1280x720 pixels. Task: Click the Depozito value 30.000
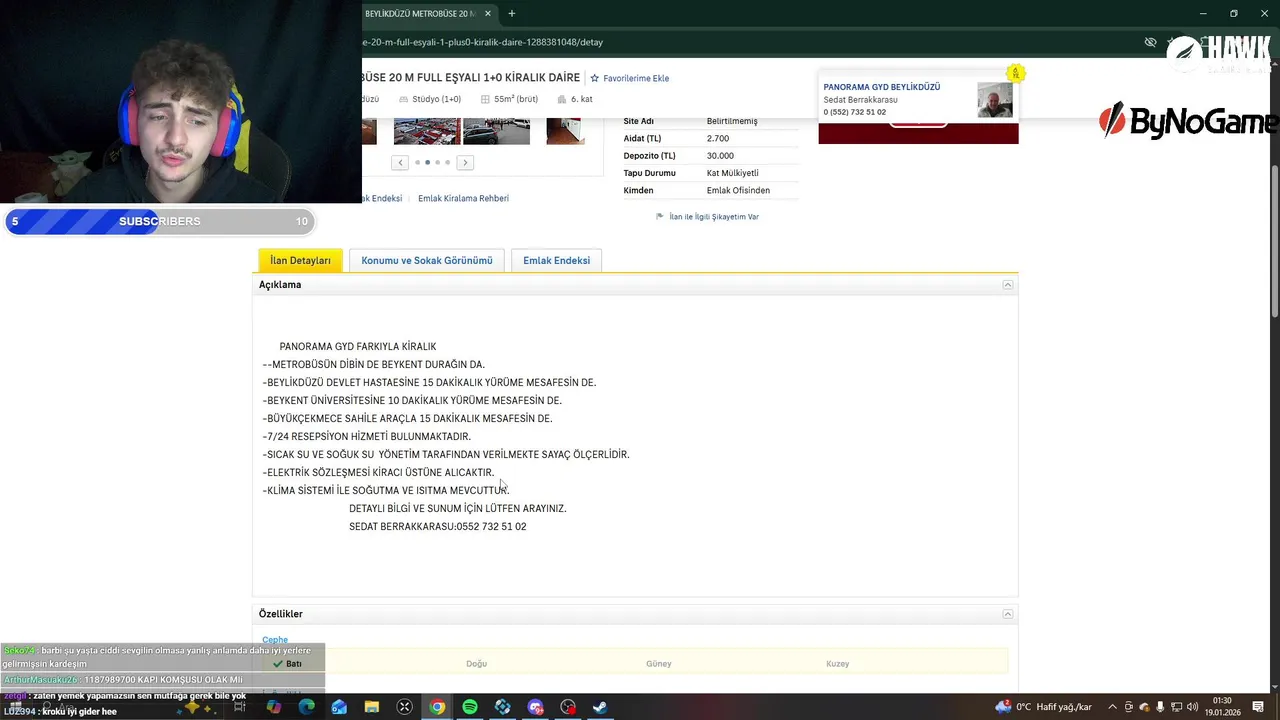720,156
